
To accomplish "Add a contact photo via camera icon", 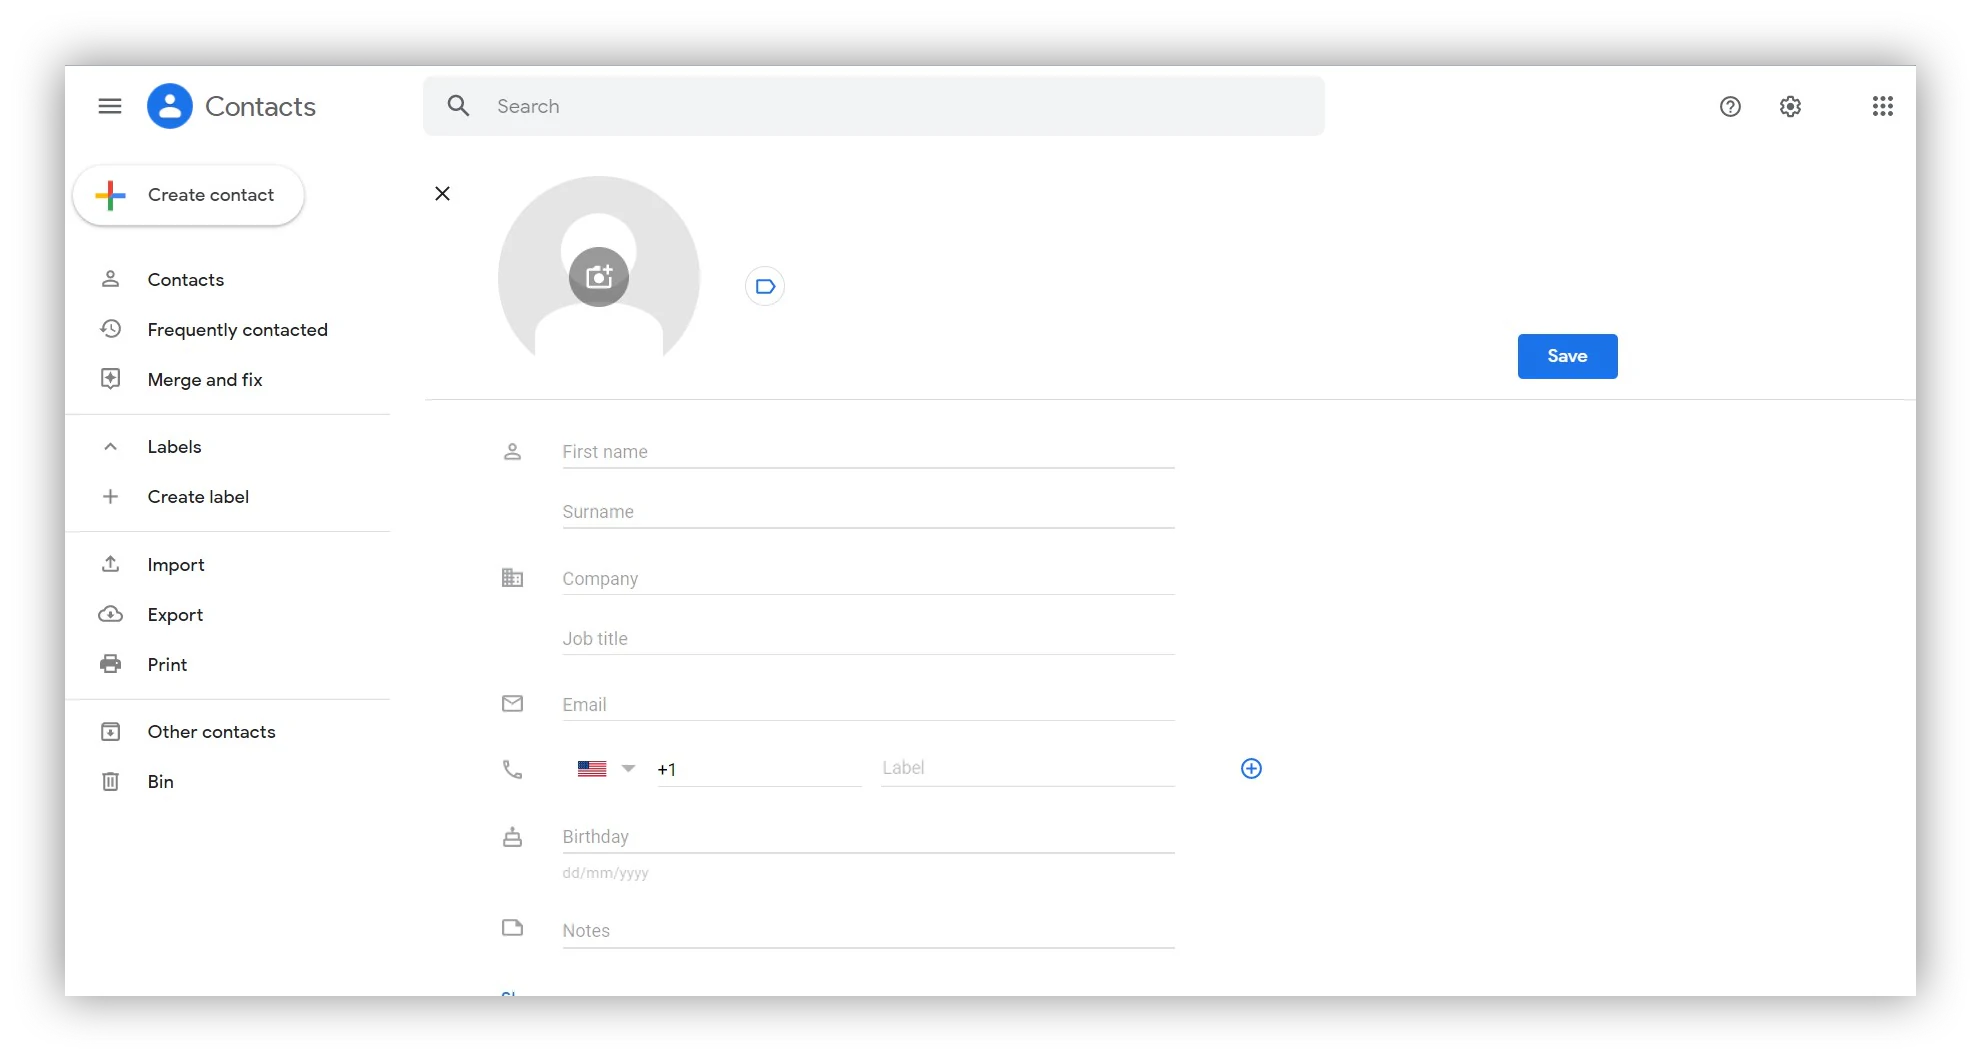I will point(599,276).
